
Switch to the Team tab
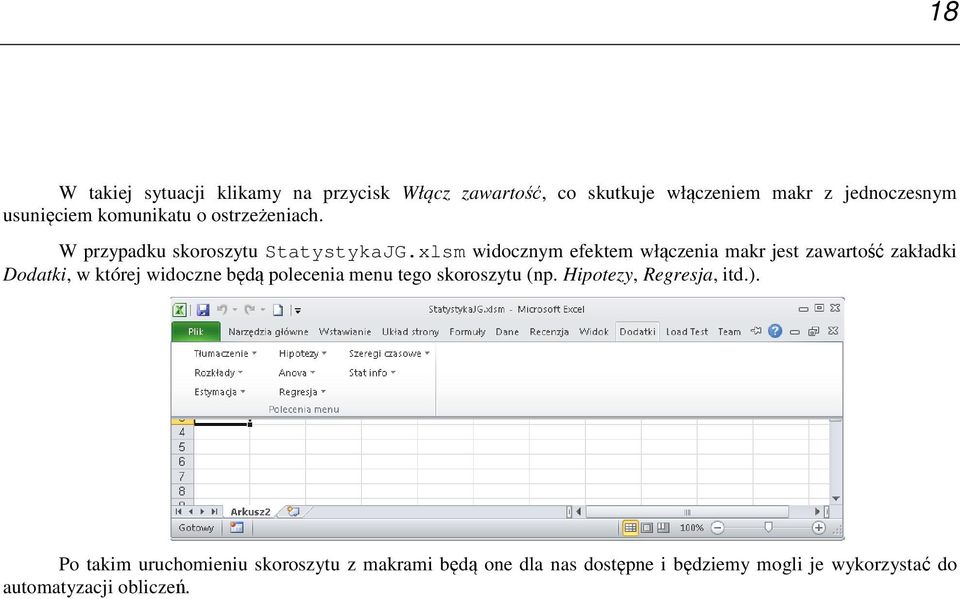click(x=729, y=331)
